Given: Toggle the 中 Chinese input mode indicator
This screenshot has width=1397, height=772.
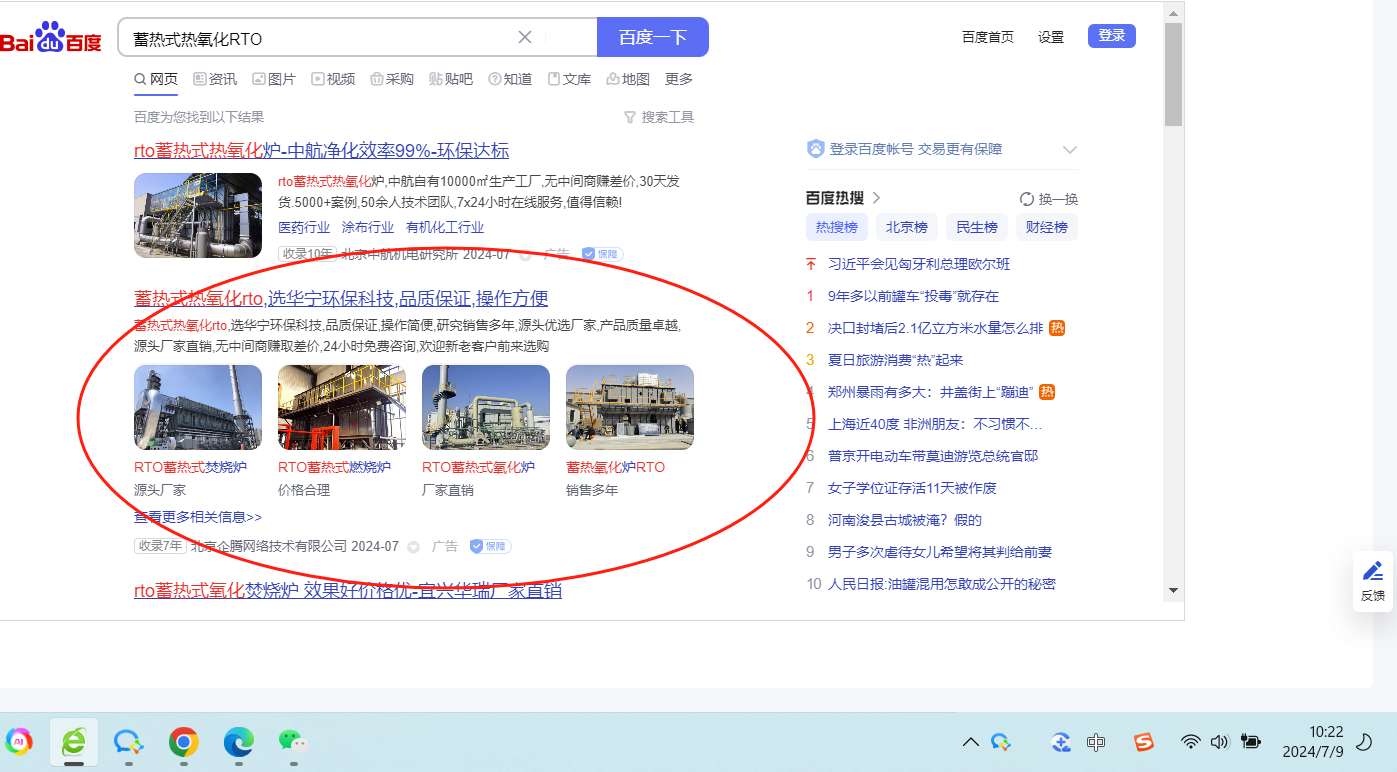Looking at the screenshot, I should [1096, 742].
